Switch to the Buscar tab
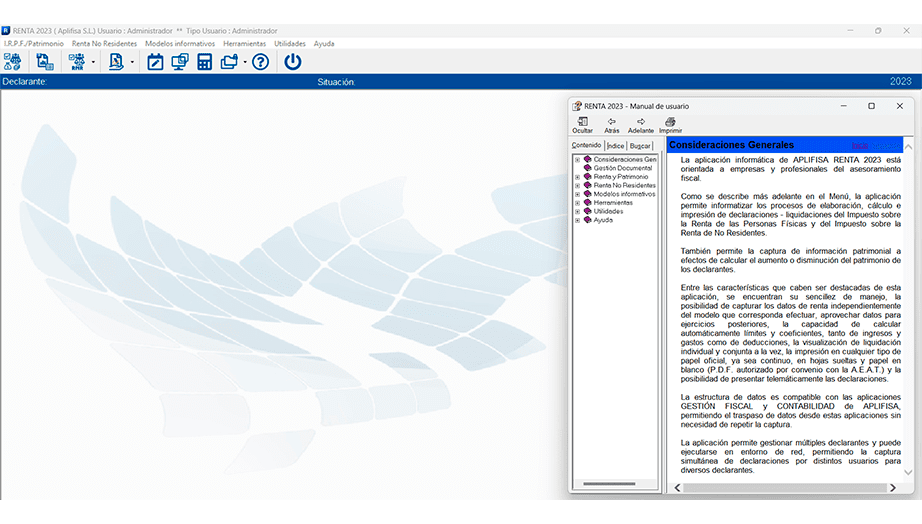Viewport: 922px width, 524px height. click(640, 146)
